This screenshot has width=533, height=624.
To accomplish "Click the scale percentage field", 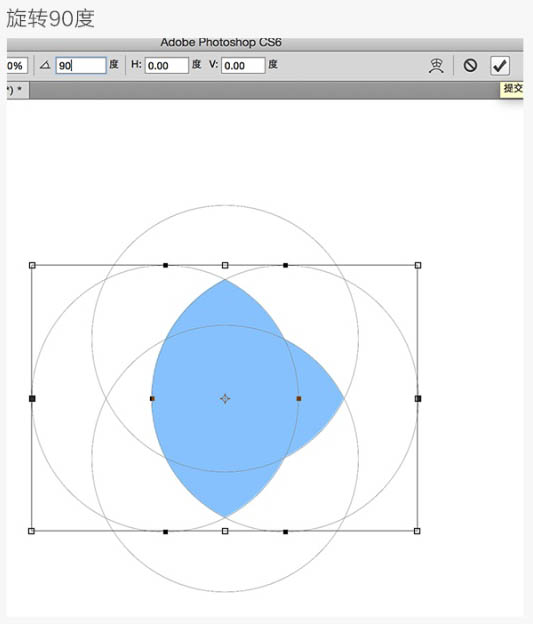I will point(17,66).
